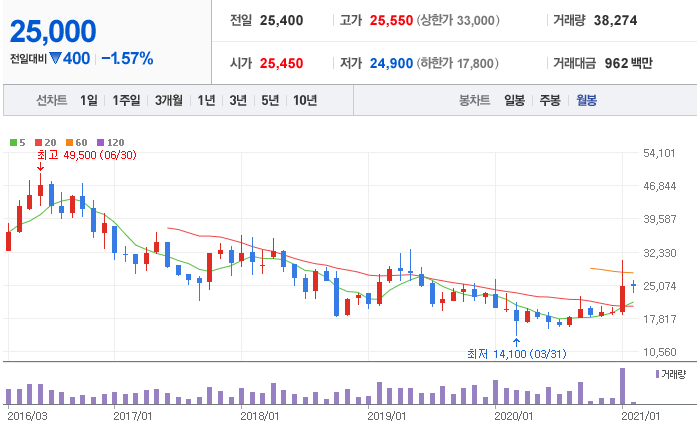Image resolution: width=697 pixels, height=433 pixels.
Task: Click the 저가 24,900 value
Action: tap(391, 63)
